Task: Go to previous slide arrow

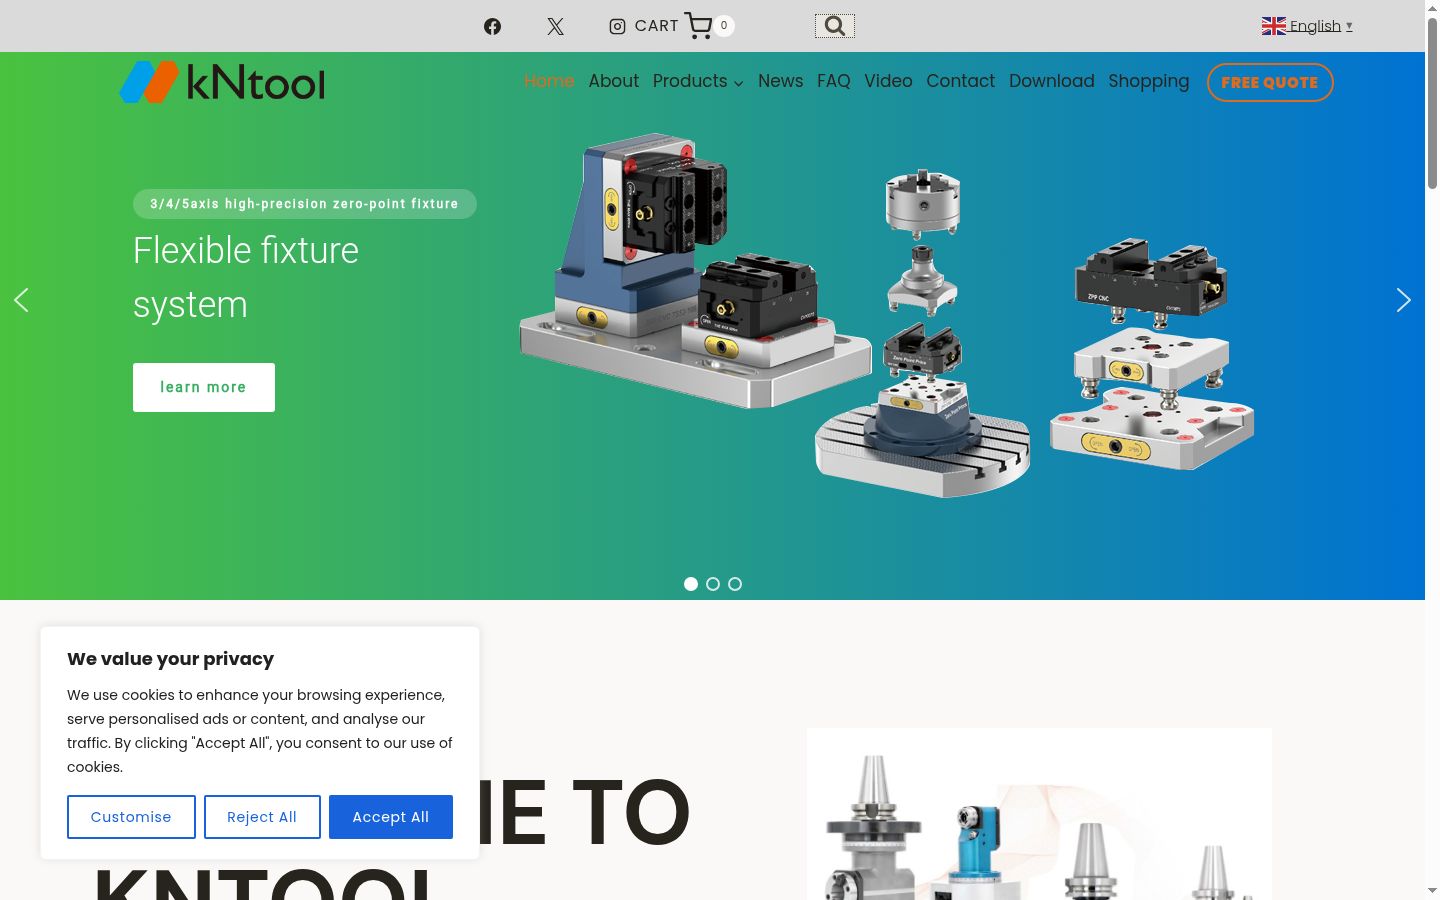Action: pos(21,300)
